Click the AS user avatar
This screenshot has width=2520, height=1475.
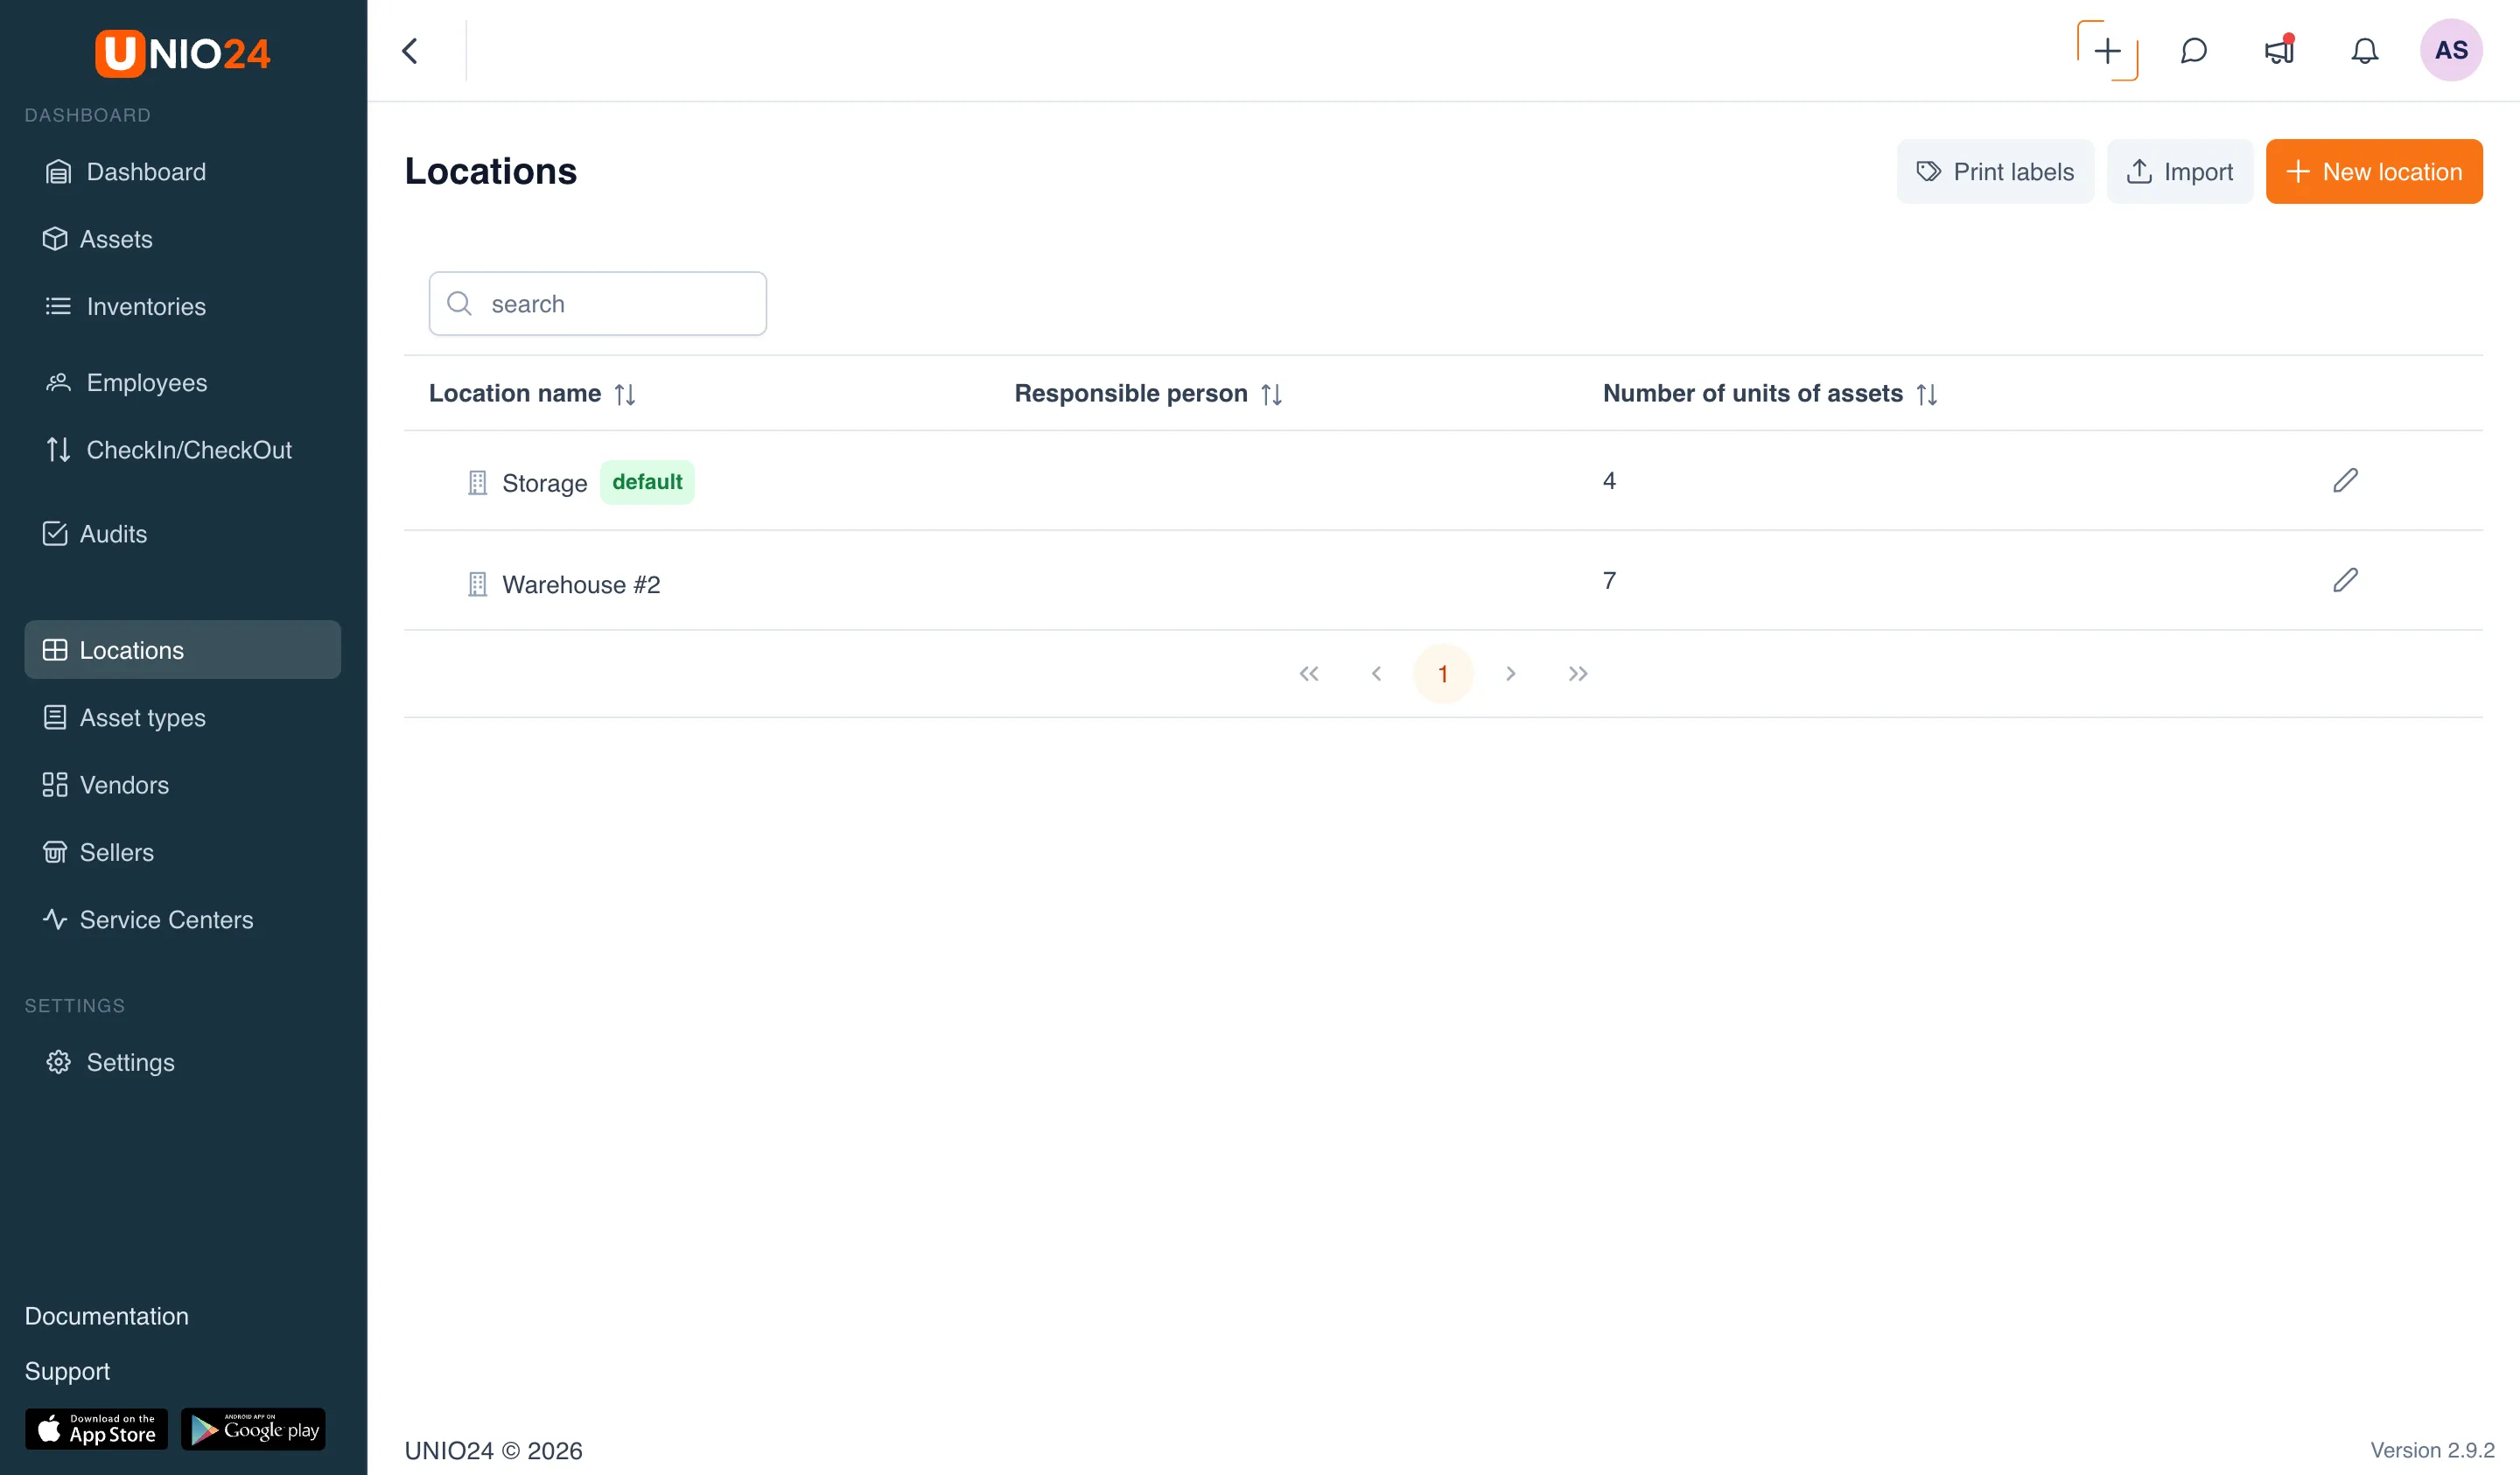[x=2450, y=50]
